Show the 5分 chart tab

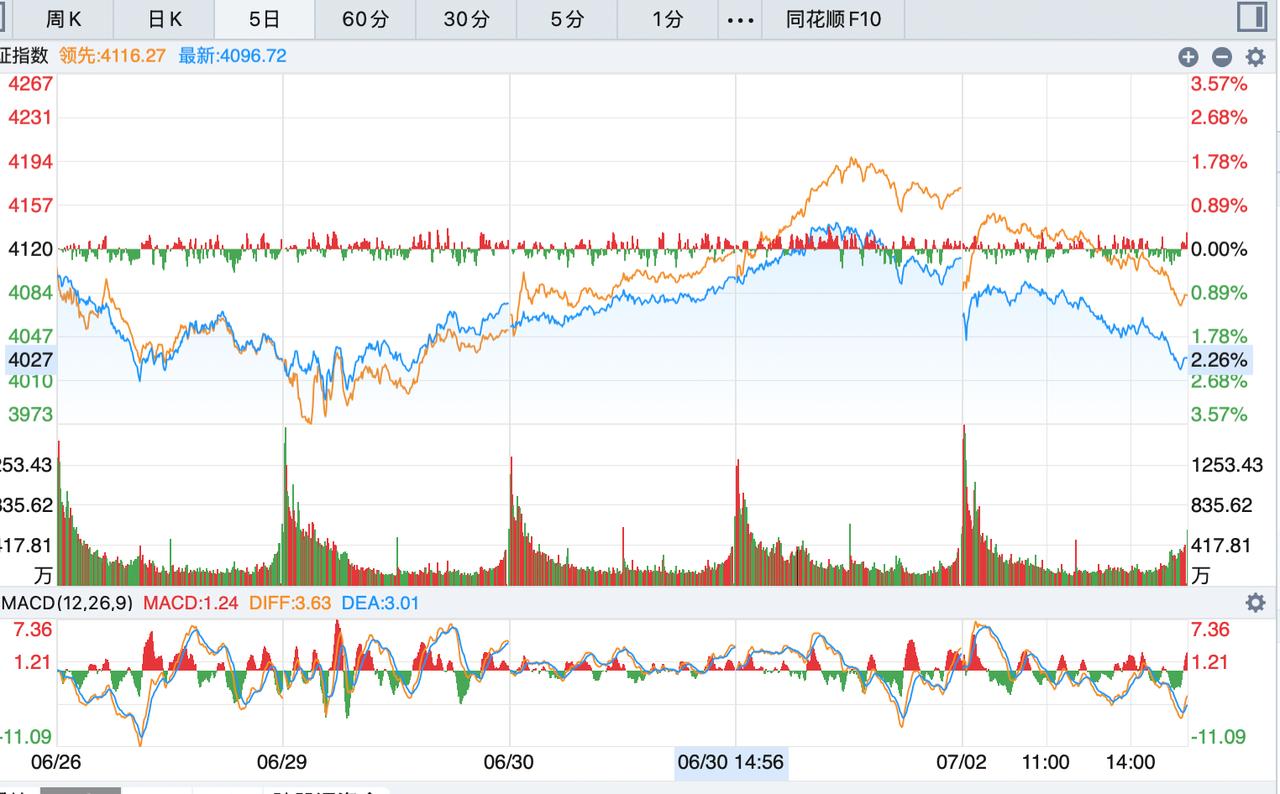pyautogui.click(x=567, y=19)
